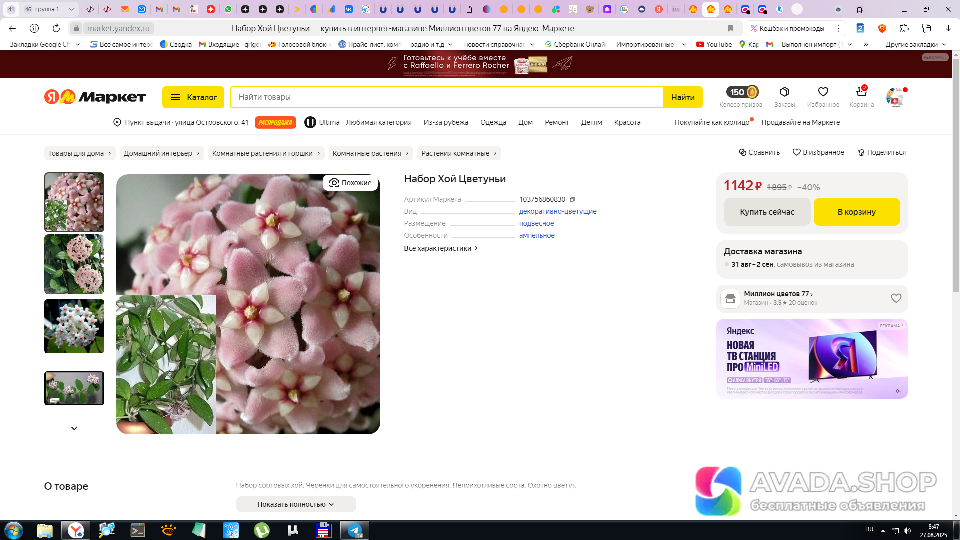
Task: Open the Каталог menu button
Action: [x=193, y=97]
